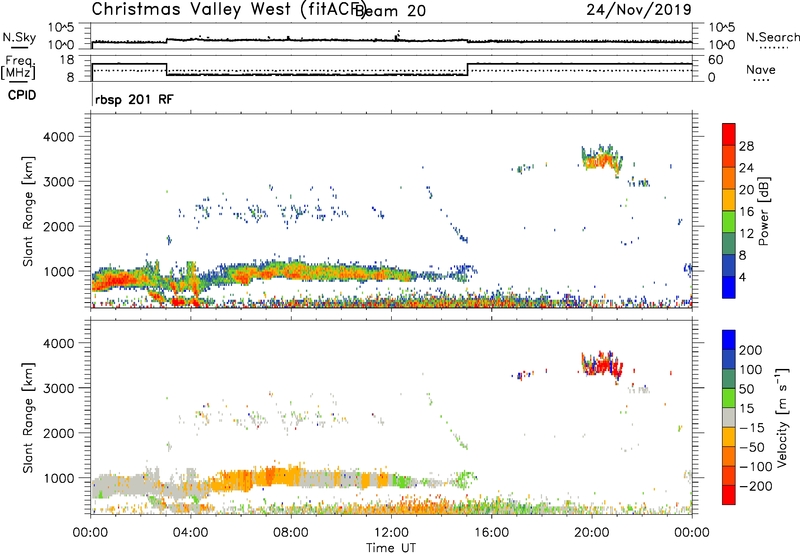Click the power panel 'Slant Range [km]' axis label

(x=28, y=211)
